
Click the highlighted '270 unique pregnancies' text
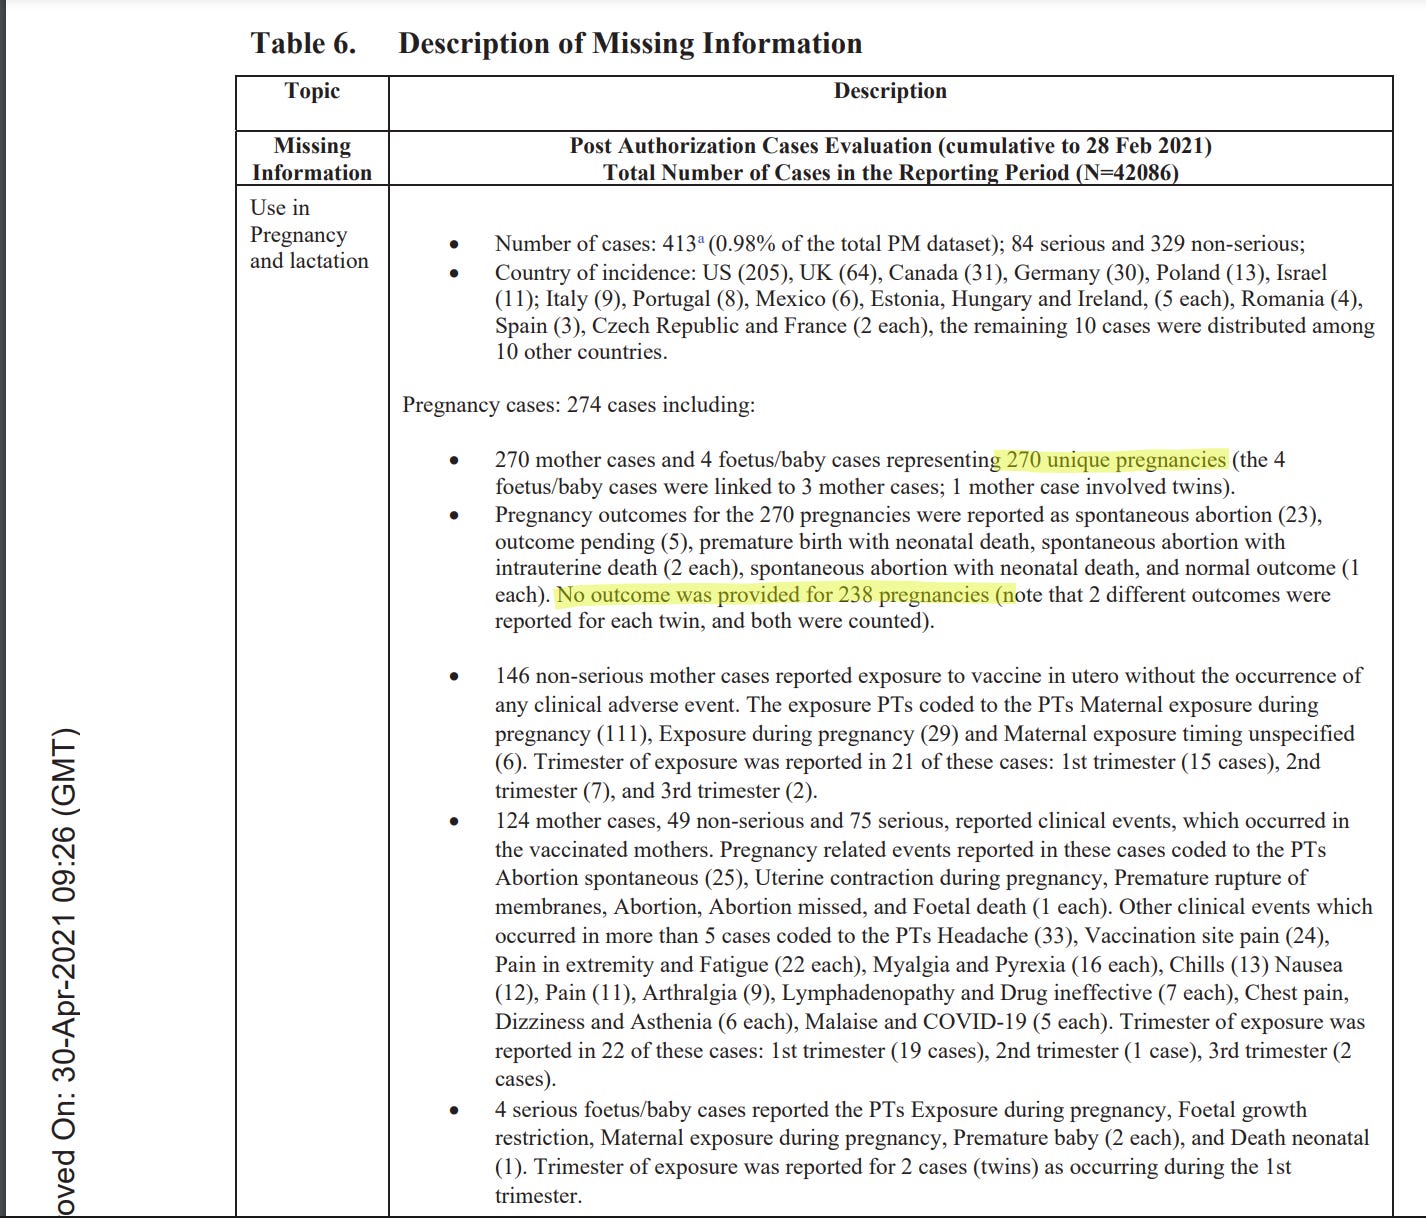point(1116,460)
